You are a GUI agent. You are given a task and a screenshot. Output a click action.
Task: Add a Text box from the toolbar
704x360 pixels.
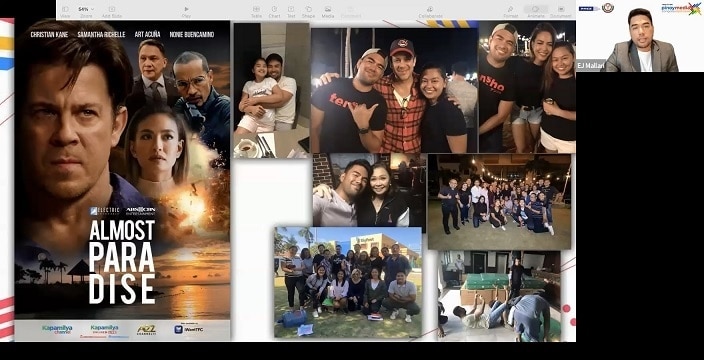coord(291,12)
